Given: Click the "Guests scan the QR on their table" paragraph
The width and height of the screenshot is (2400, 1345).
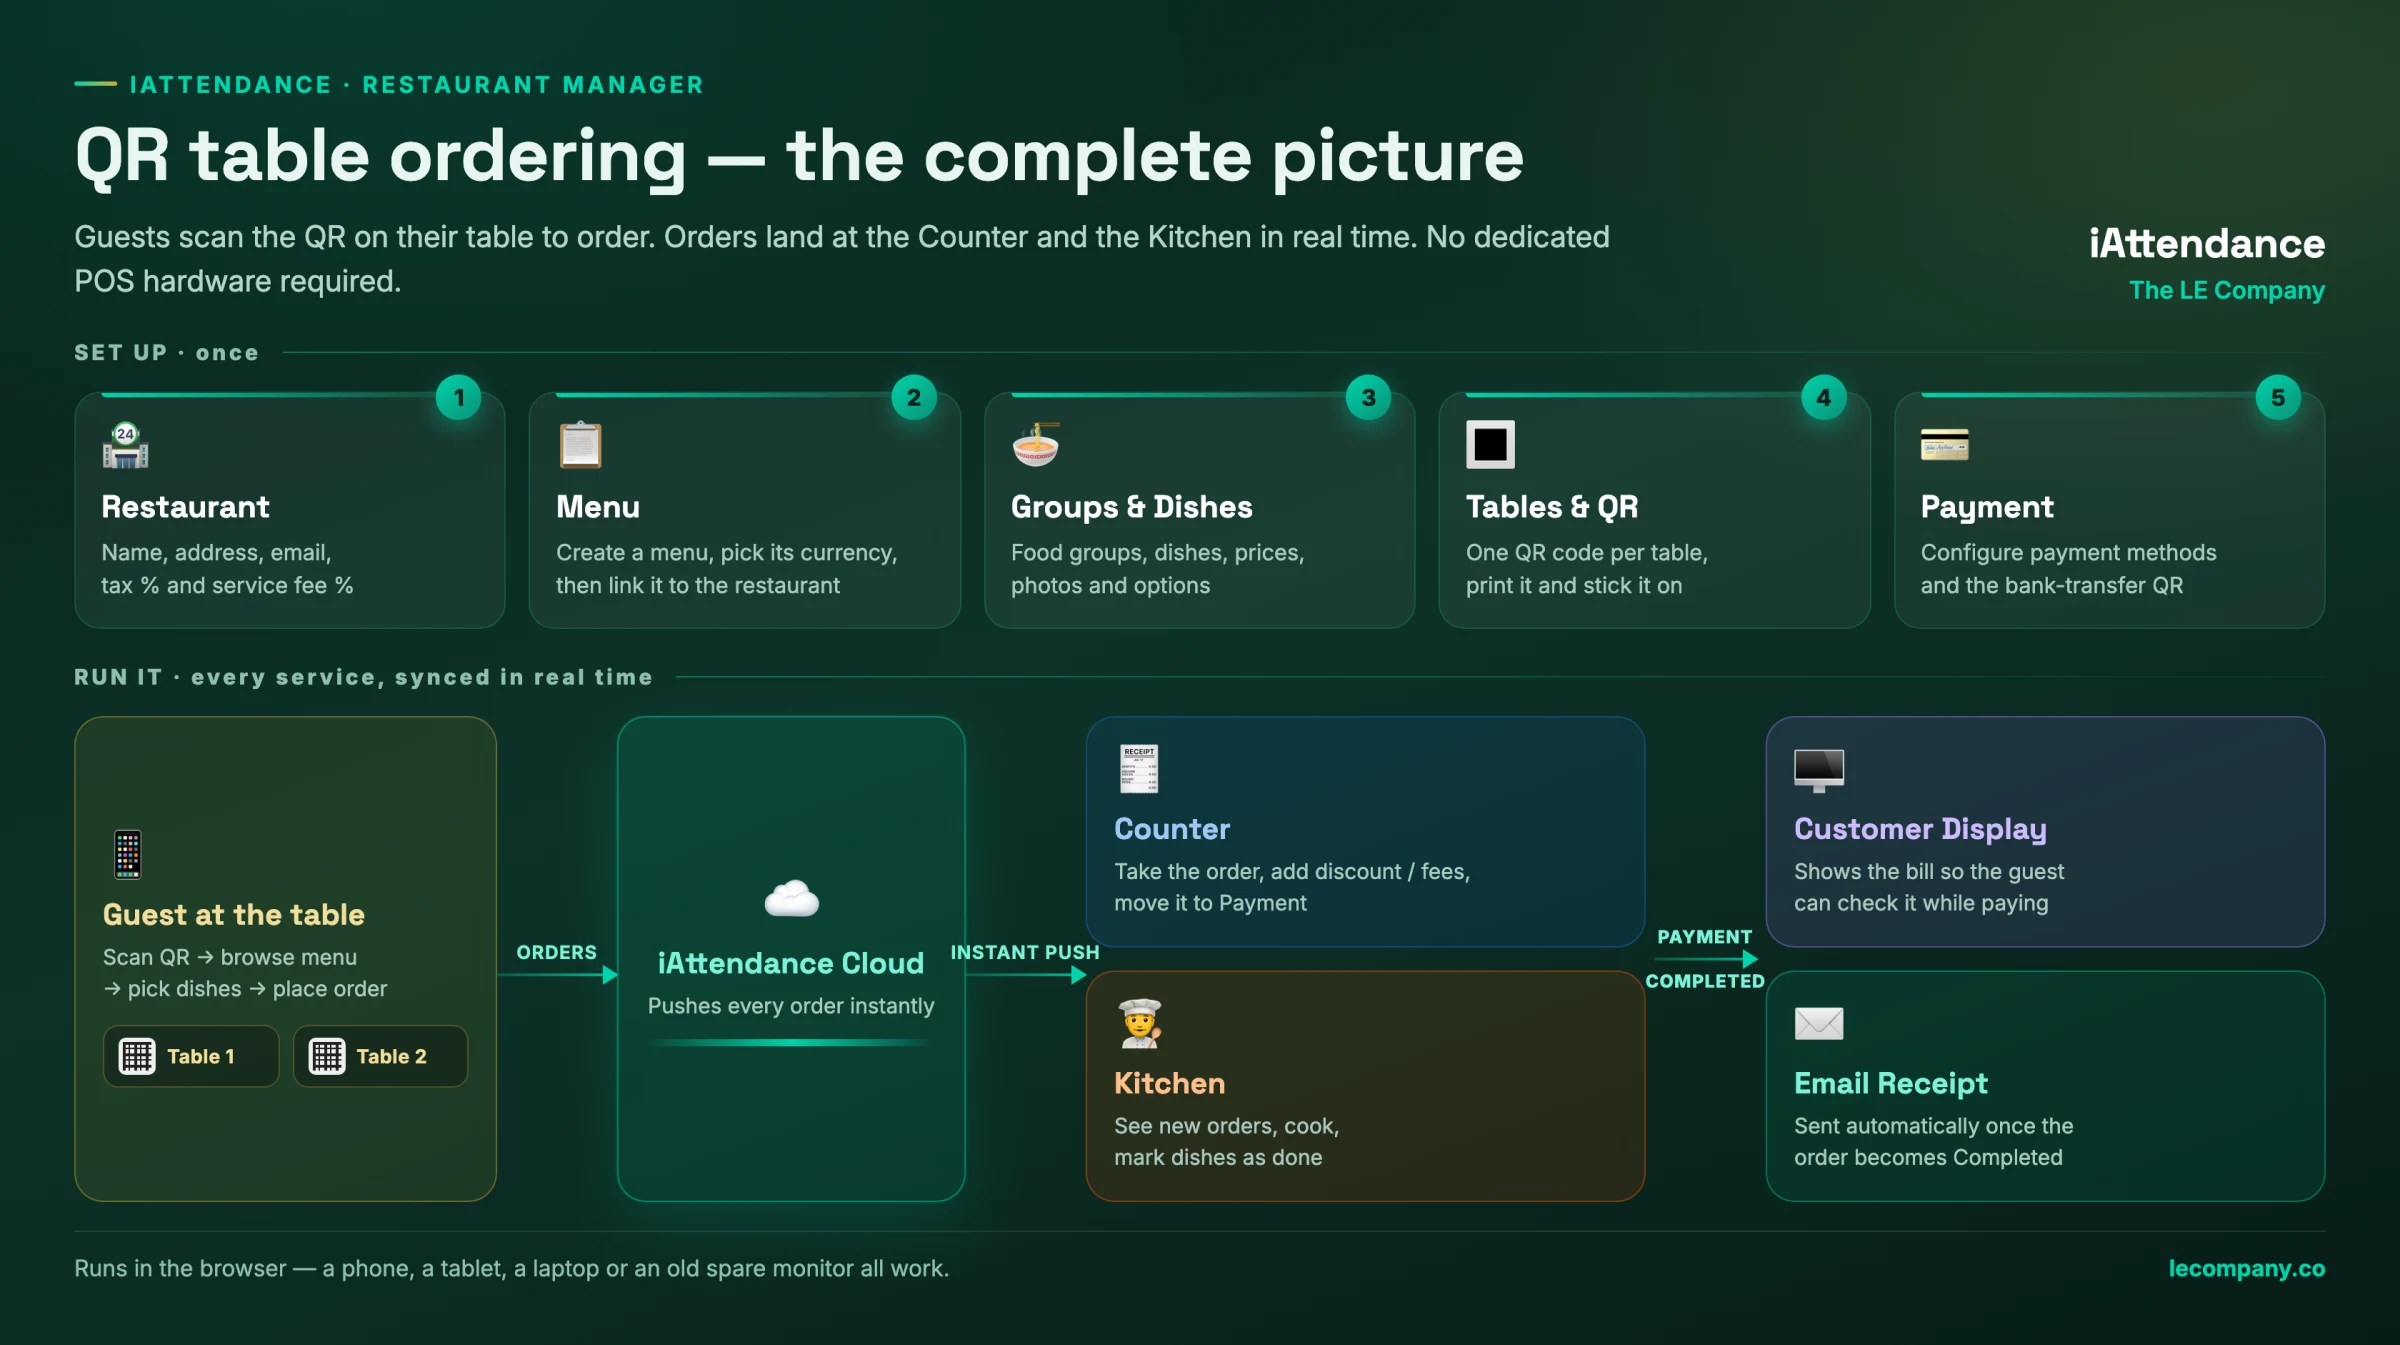Looking at the screenshot, I should point(842,259).
